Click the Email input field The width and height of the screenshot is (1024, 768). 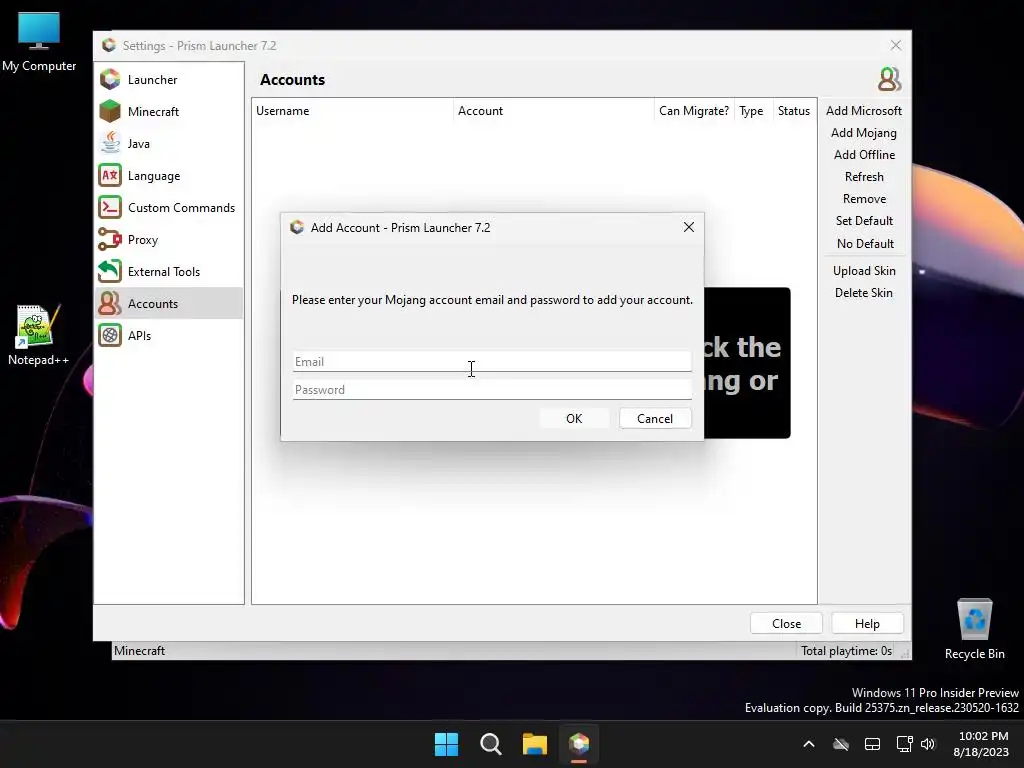point(492,362)
